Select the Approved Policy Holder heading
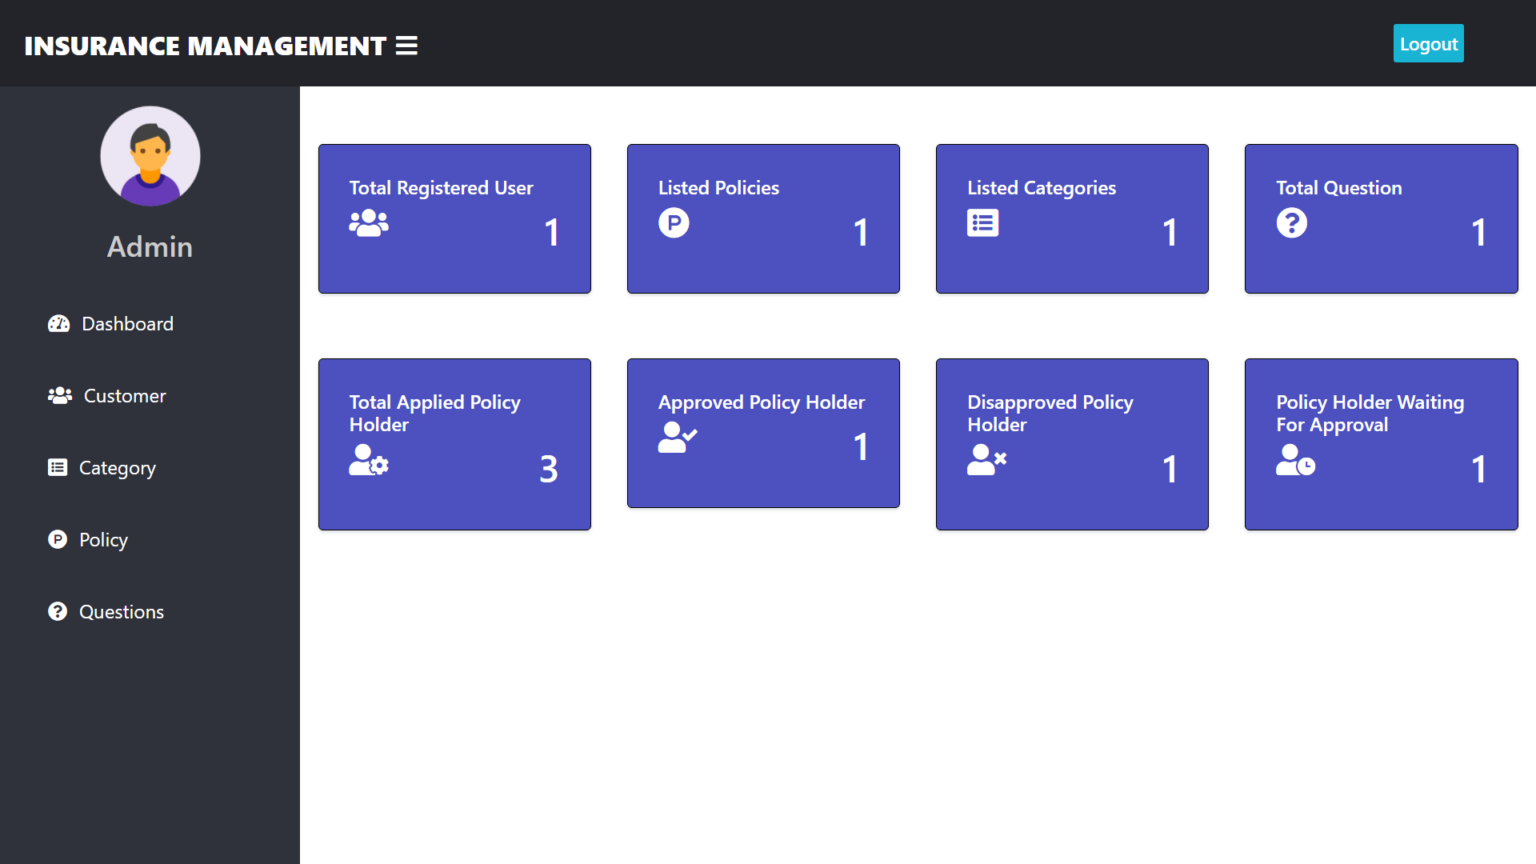Screen dimensions: 1536x864 761,402
